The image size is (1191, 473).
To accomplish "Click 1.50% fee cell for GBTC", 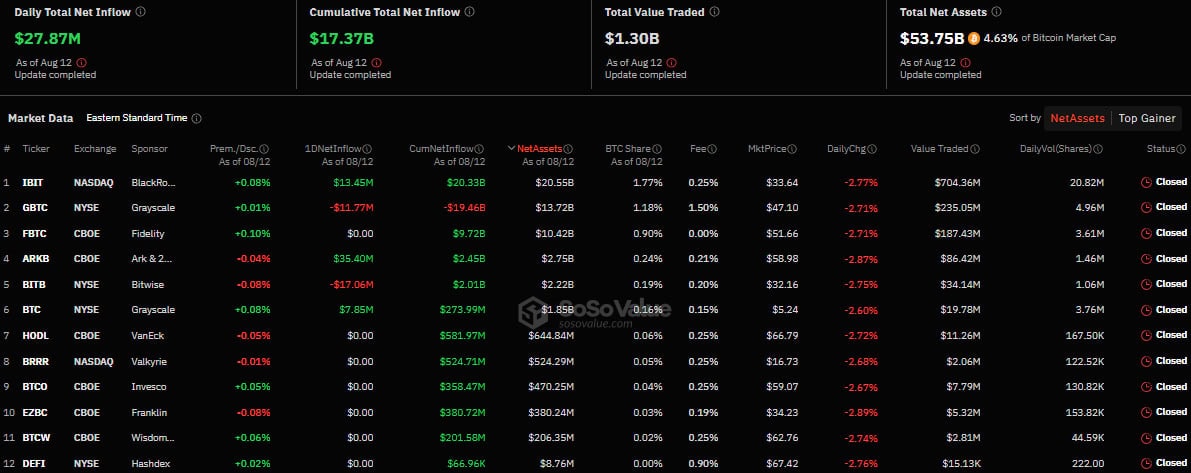I will point(703,208).
